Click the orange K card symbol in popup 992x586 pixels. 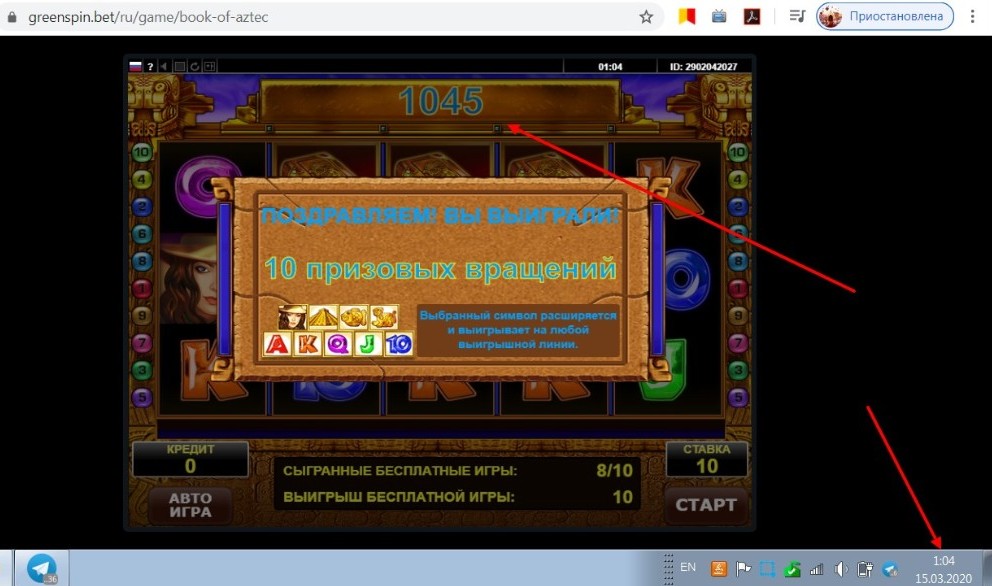307,344
